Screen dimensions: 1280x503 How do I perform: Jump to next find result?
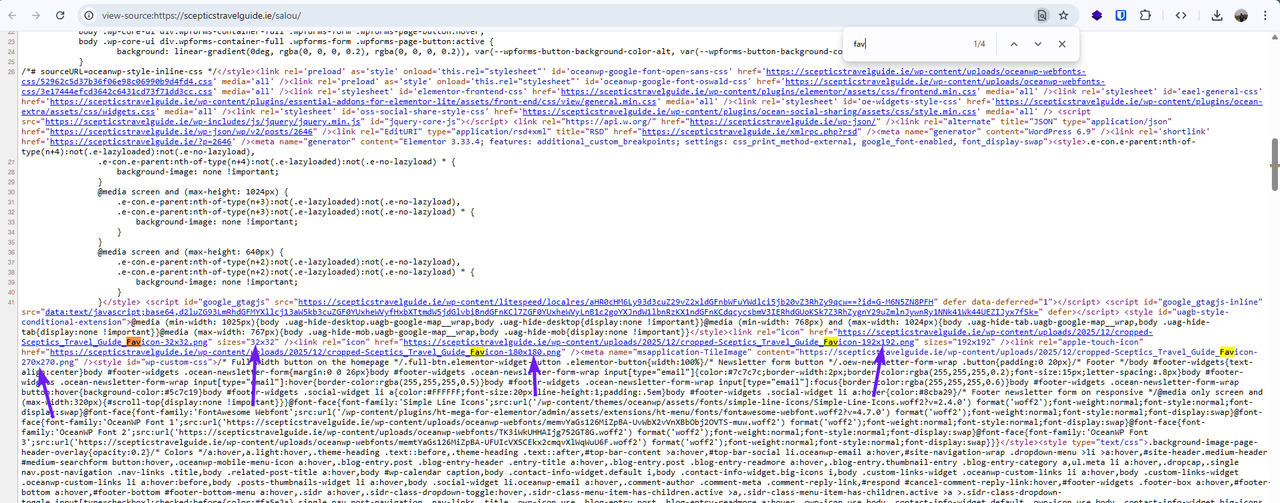pyautogui.click(x=1038, y=44)
